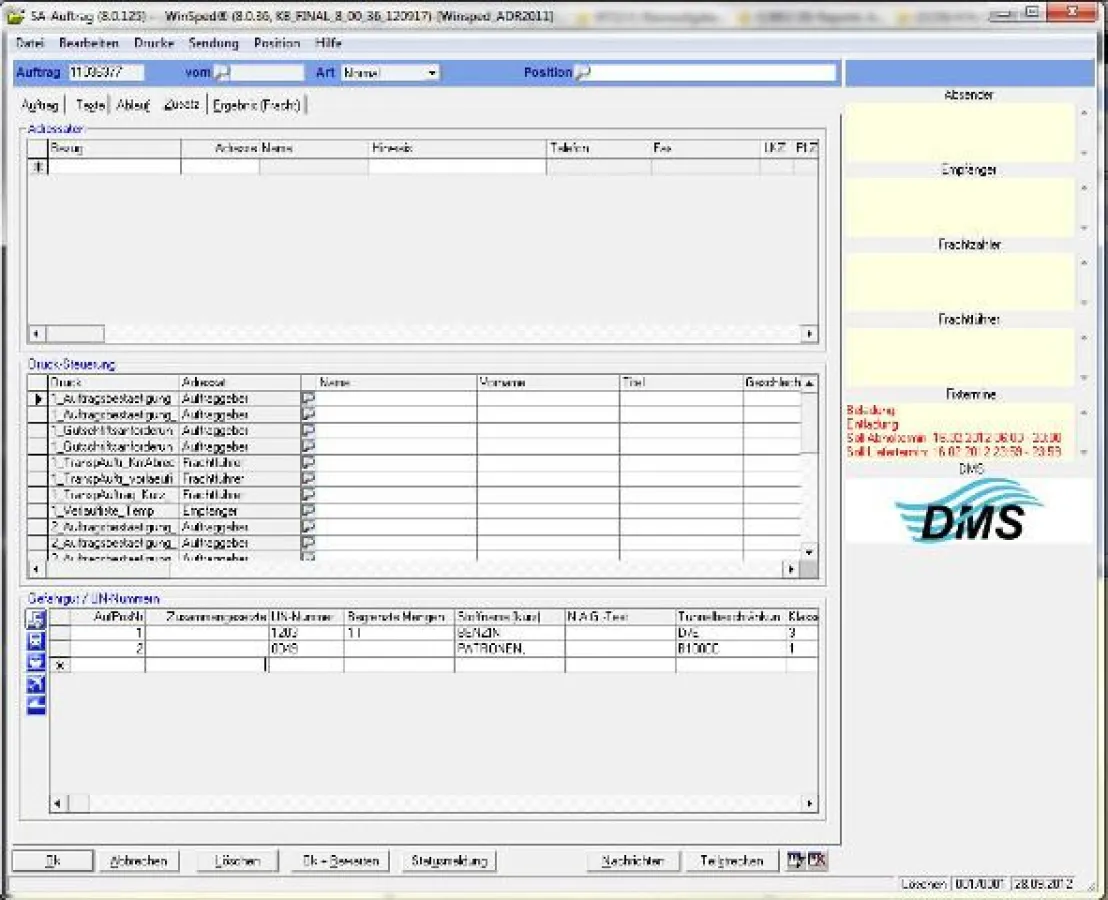Switch to the Ergebnis (Fracht) tab
This screenshot has height=900, width=1108.
pos(258,105)
